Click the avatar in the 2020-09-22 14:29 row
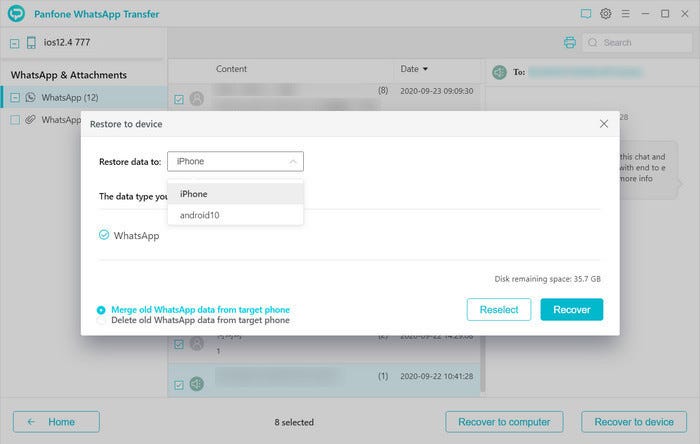 pyautogui.click(x=196, y=343)
